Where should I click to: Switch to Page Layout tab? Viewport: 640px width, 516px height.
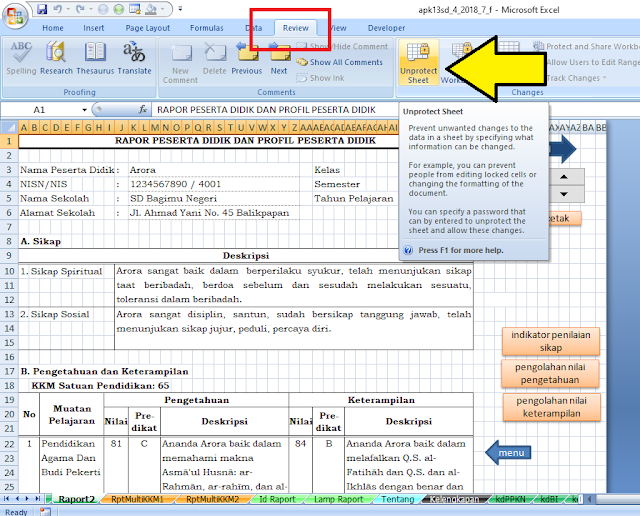[x=147, y=28]
